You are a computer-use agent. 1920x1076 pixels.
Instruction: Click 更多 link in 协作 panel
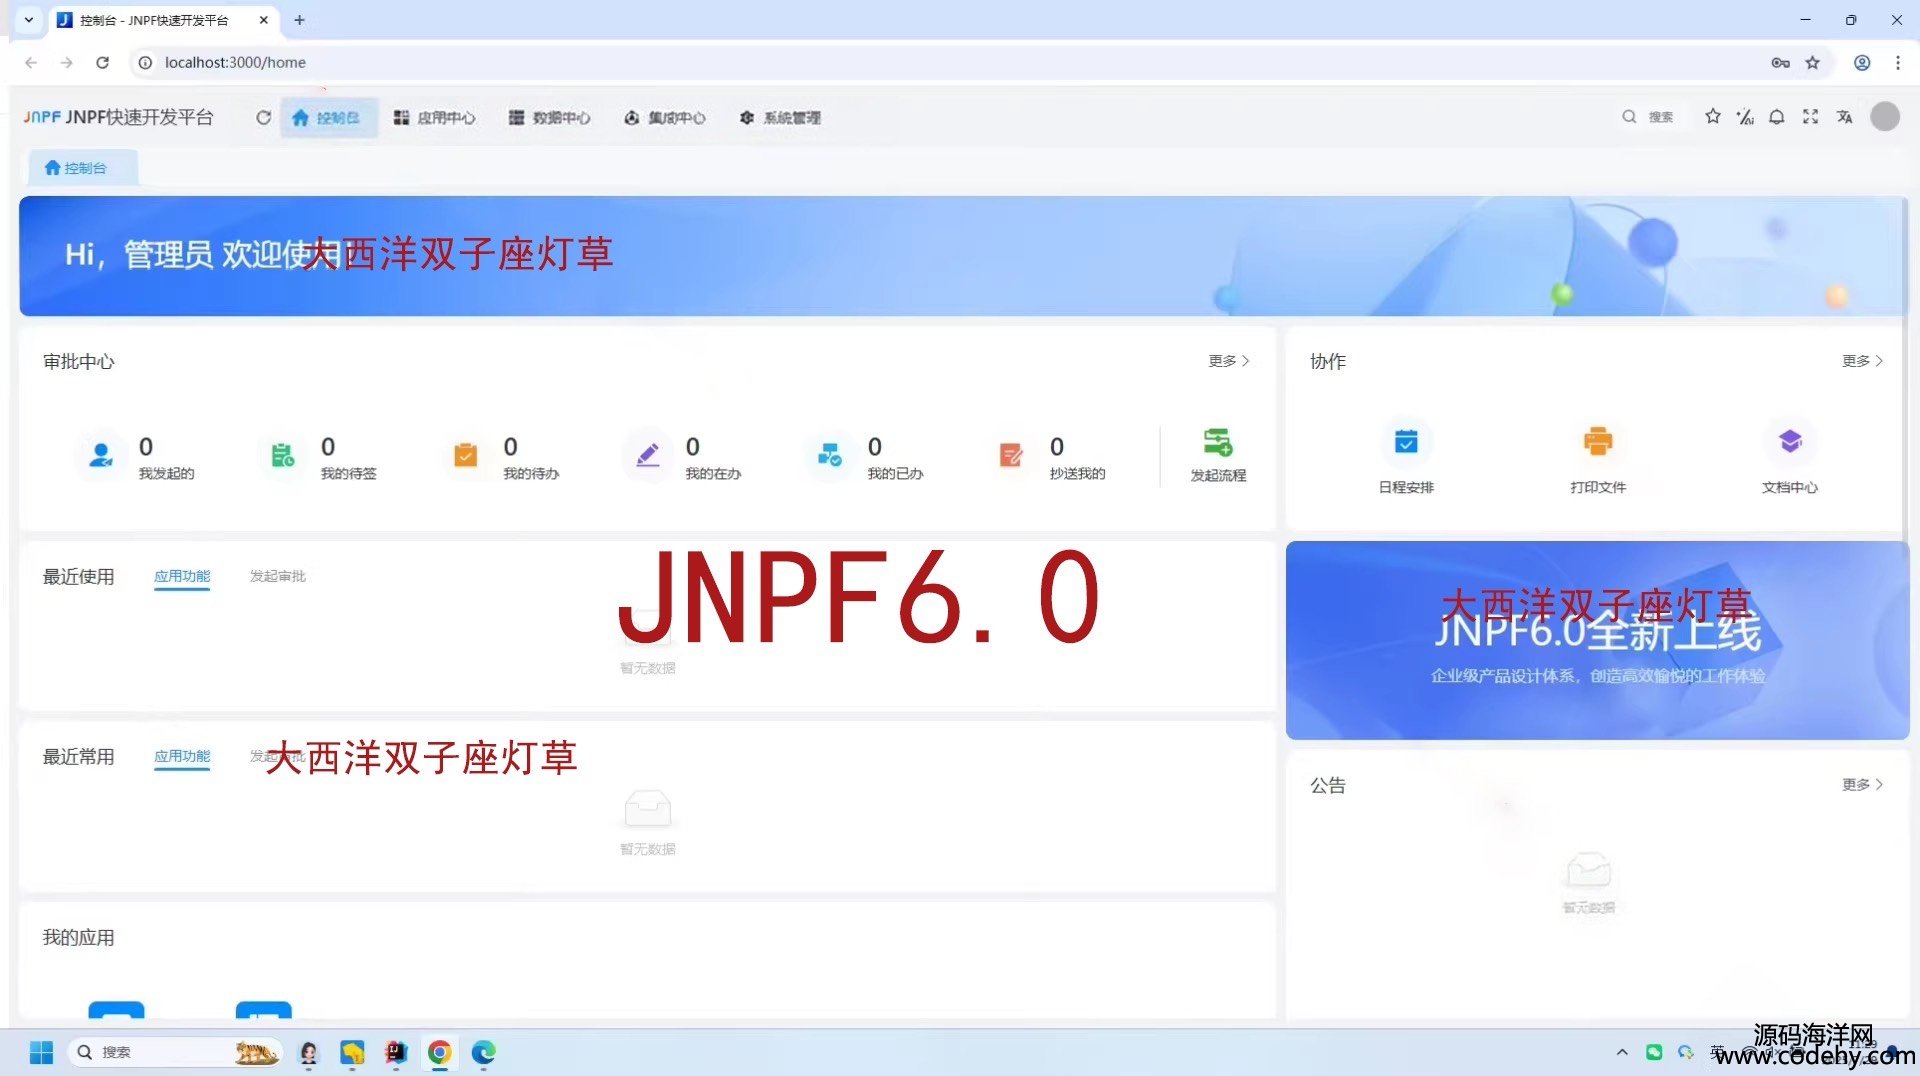pyautogui.click(x=1863, y=361)
